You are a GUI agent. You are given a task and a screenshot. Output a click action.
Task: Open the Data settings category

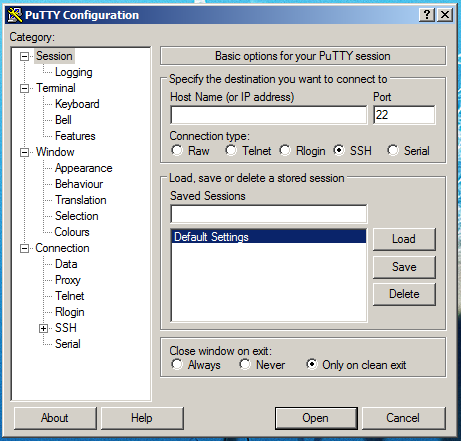(x=66, y=264)
